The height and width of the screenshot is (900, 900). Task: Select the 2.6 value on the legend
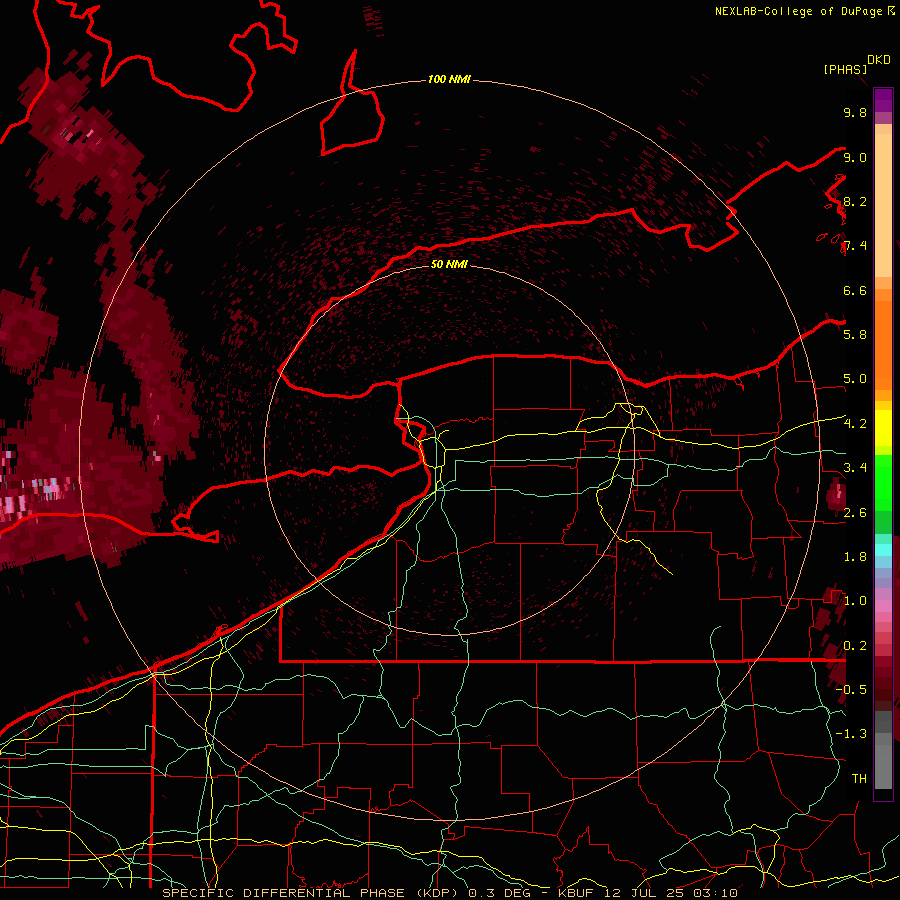855,512
